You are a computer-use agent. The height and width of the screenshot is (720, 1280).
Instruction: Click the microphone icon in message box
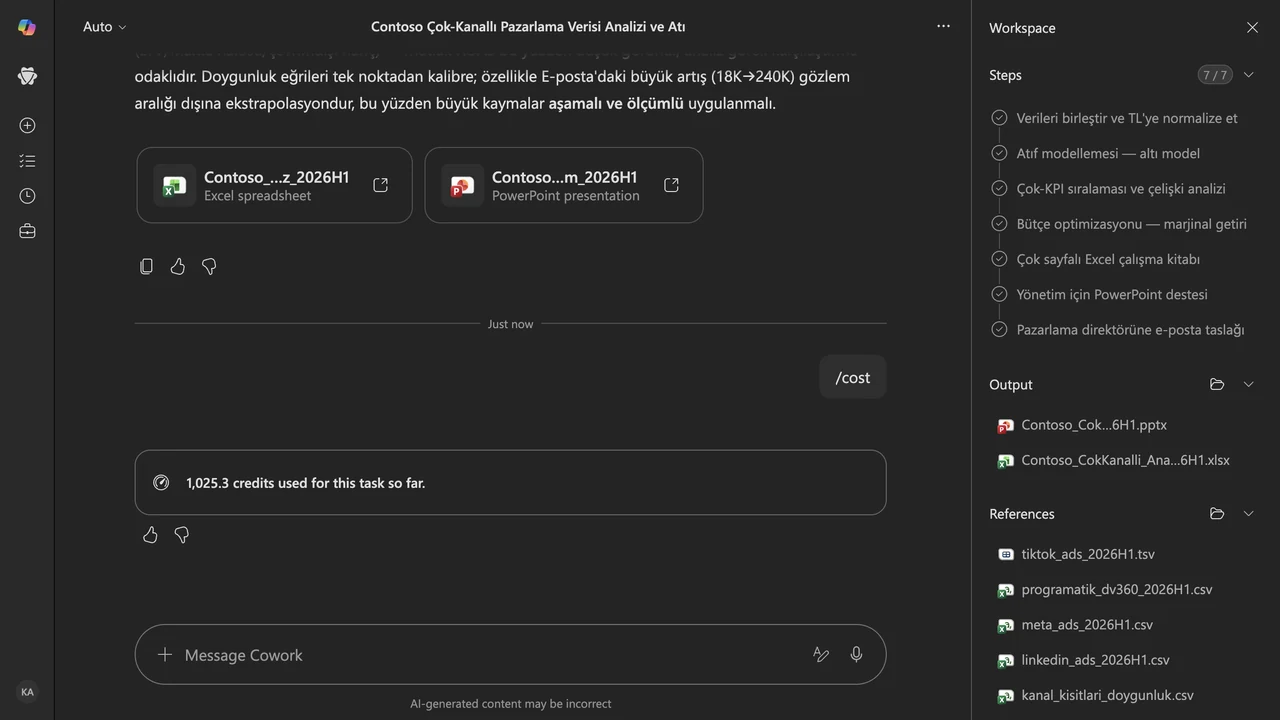(x=856, y=655)
